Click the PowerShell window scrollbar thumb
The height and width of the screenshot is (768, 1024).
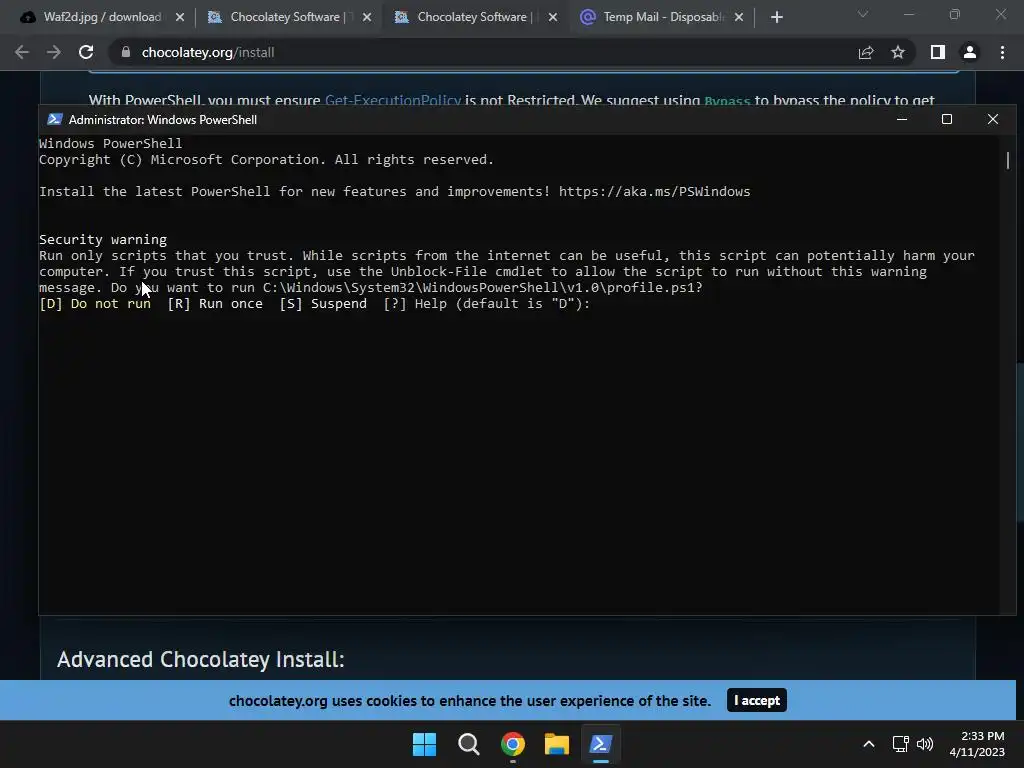click(x=1008, y=160)
